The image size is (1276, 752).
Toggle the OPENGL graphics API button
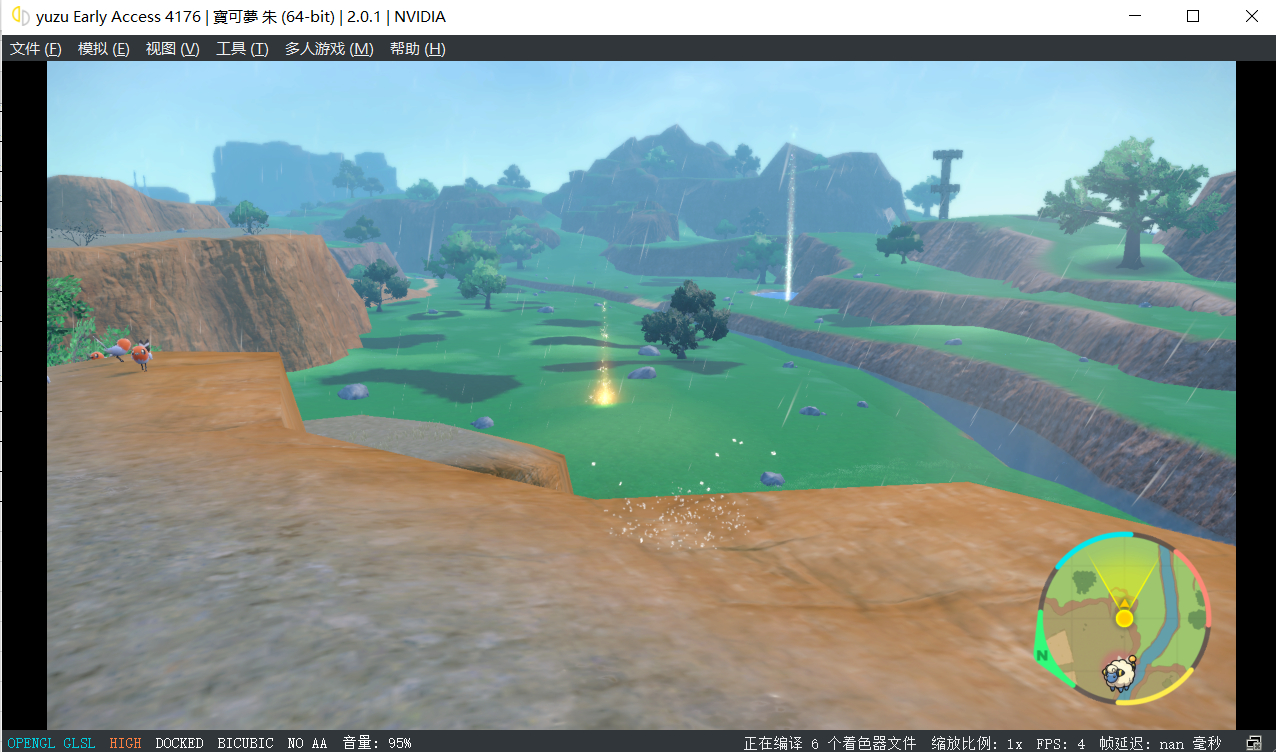click(32, 743)
